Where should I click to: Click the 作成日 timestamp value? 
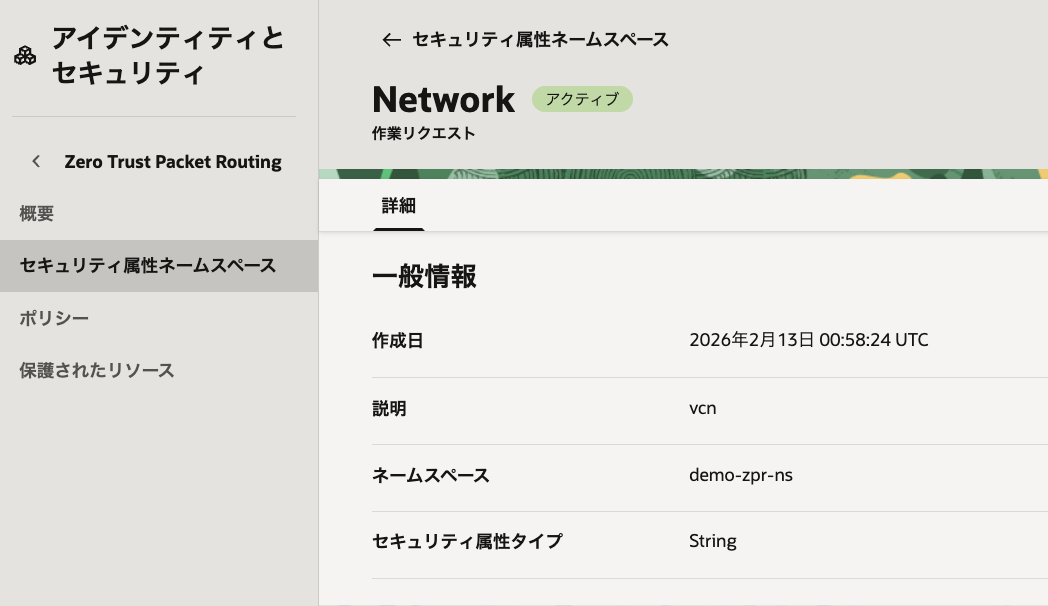808,340
